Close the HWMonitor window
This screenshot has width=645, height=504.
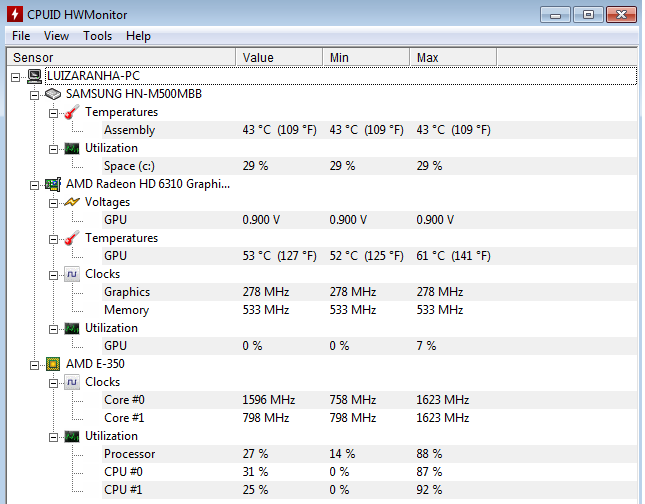pyautogui.click(x=622, y=15)
